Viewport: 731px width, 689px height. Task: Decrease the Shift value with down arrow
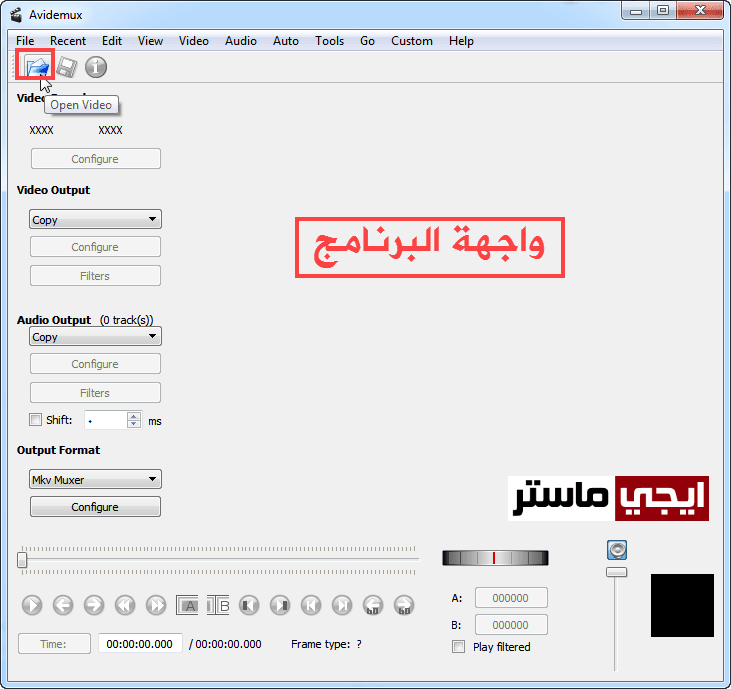[134, 424]
